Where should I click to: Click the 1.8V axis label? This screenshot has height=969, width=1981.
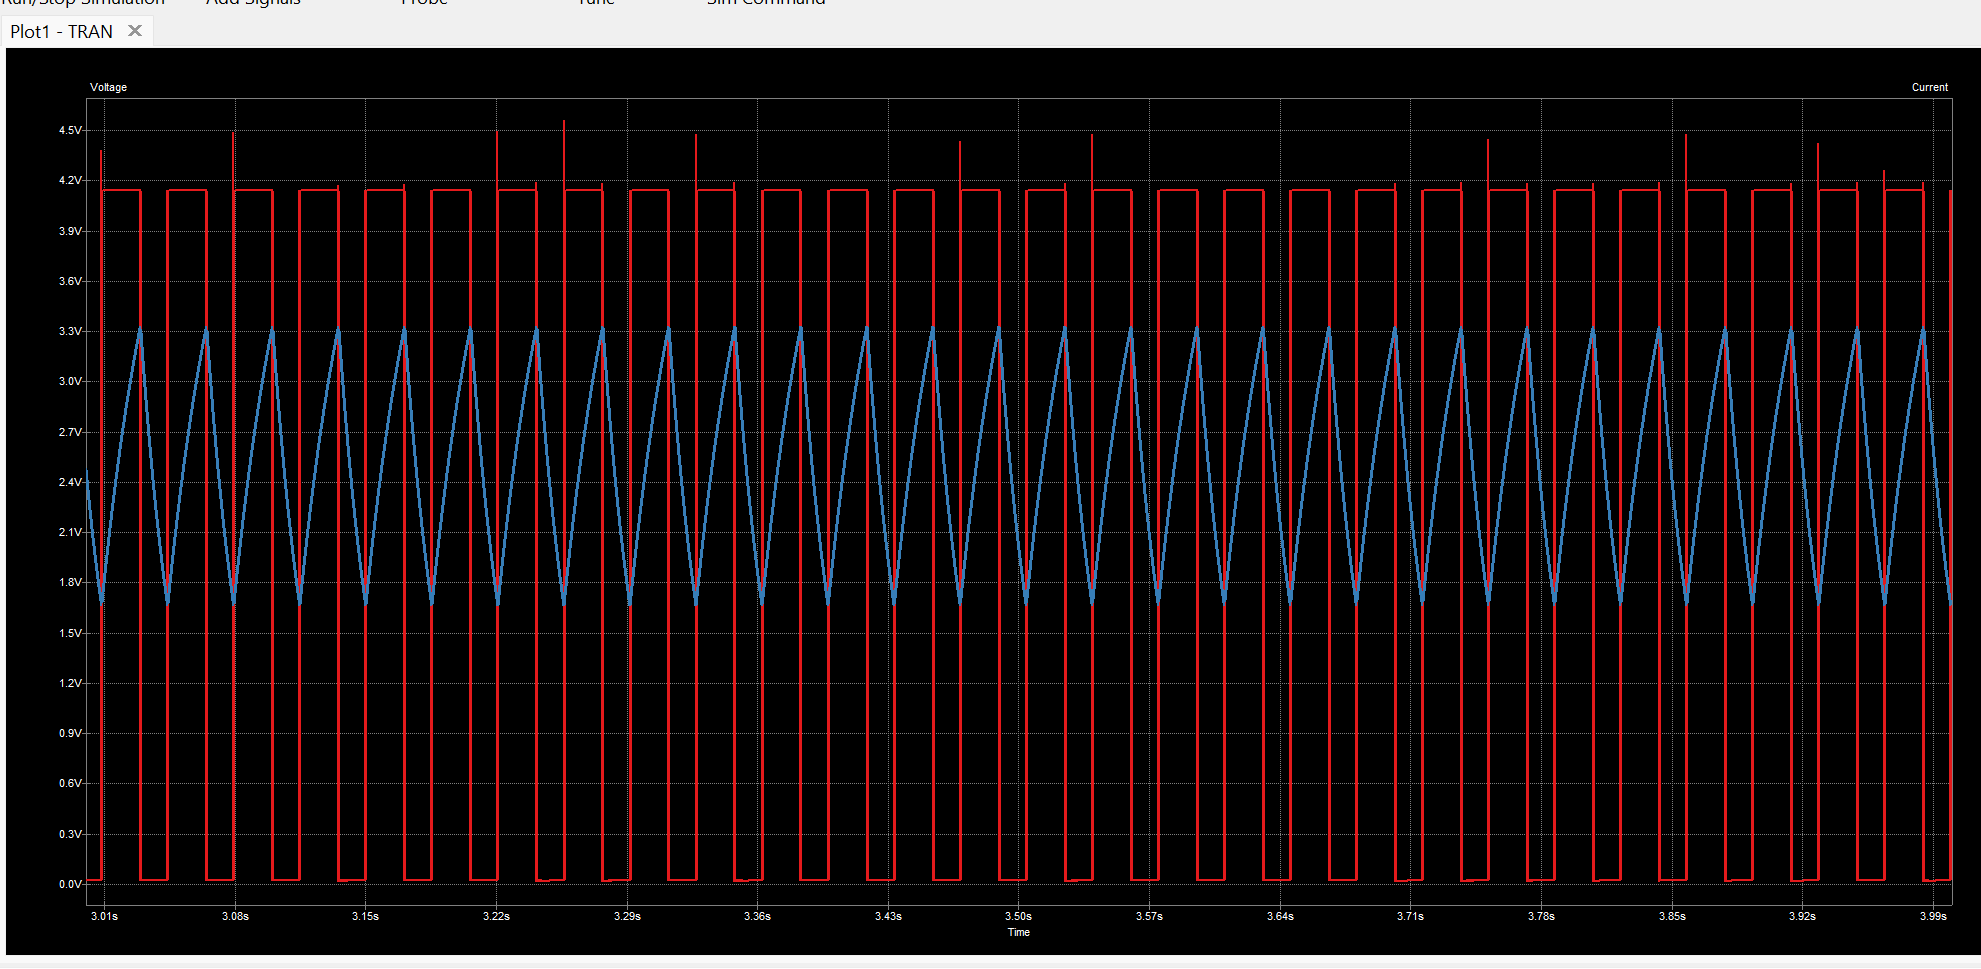(70, 582)
